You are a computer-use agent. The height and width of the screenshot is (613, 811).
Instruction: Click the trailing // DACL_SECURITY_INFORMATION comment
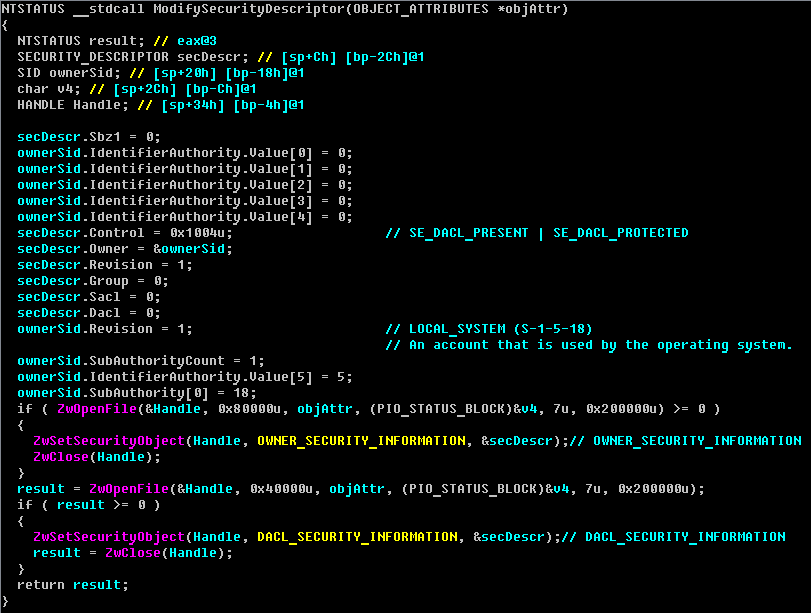(x=673, y=537)
